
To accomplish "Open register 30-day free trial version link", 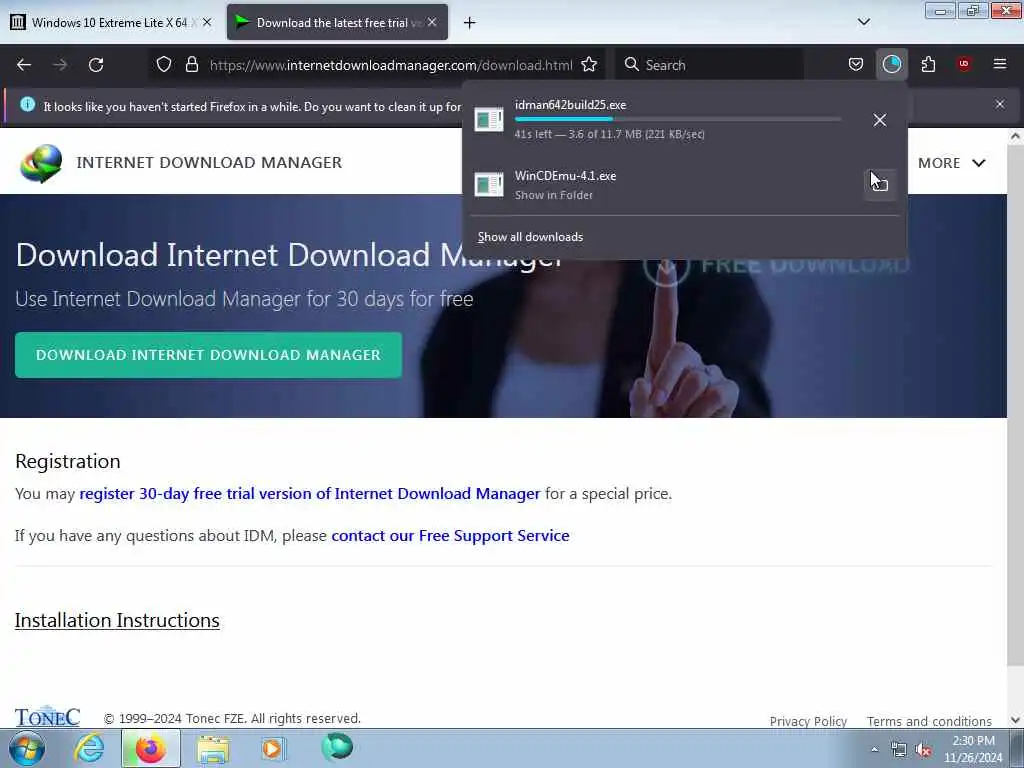I will click(310, 494).
